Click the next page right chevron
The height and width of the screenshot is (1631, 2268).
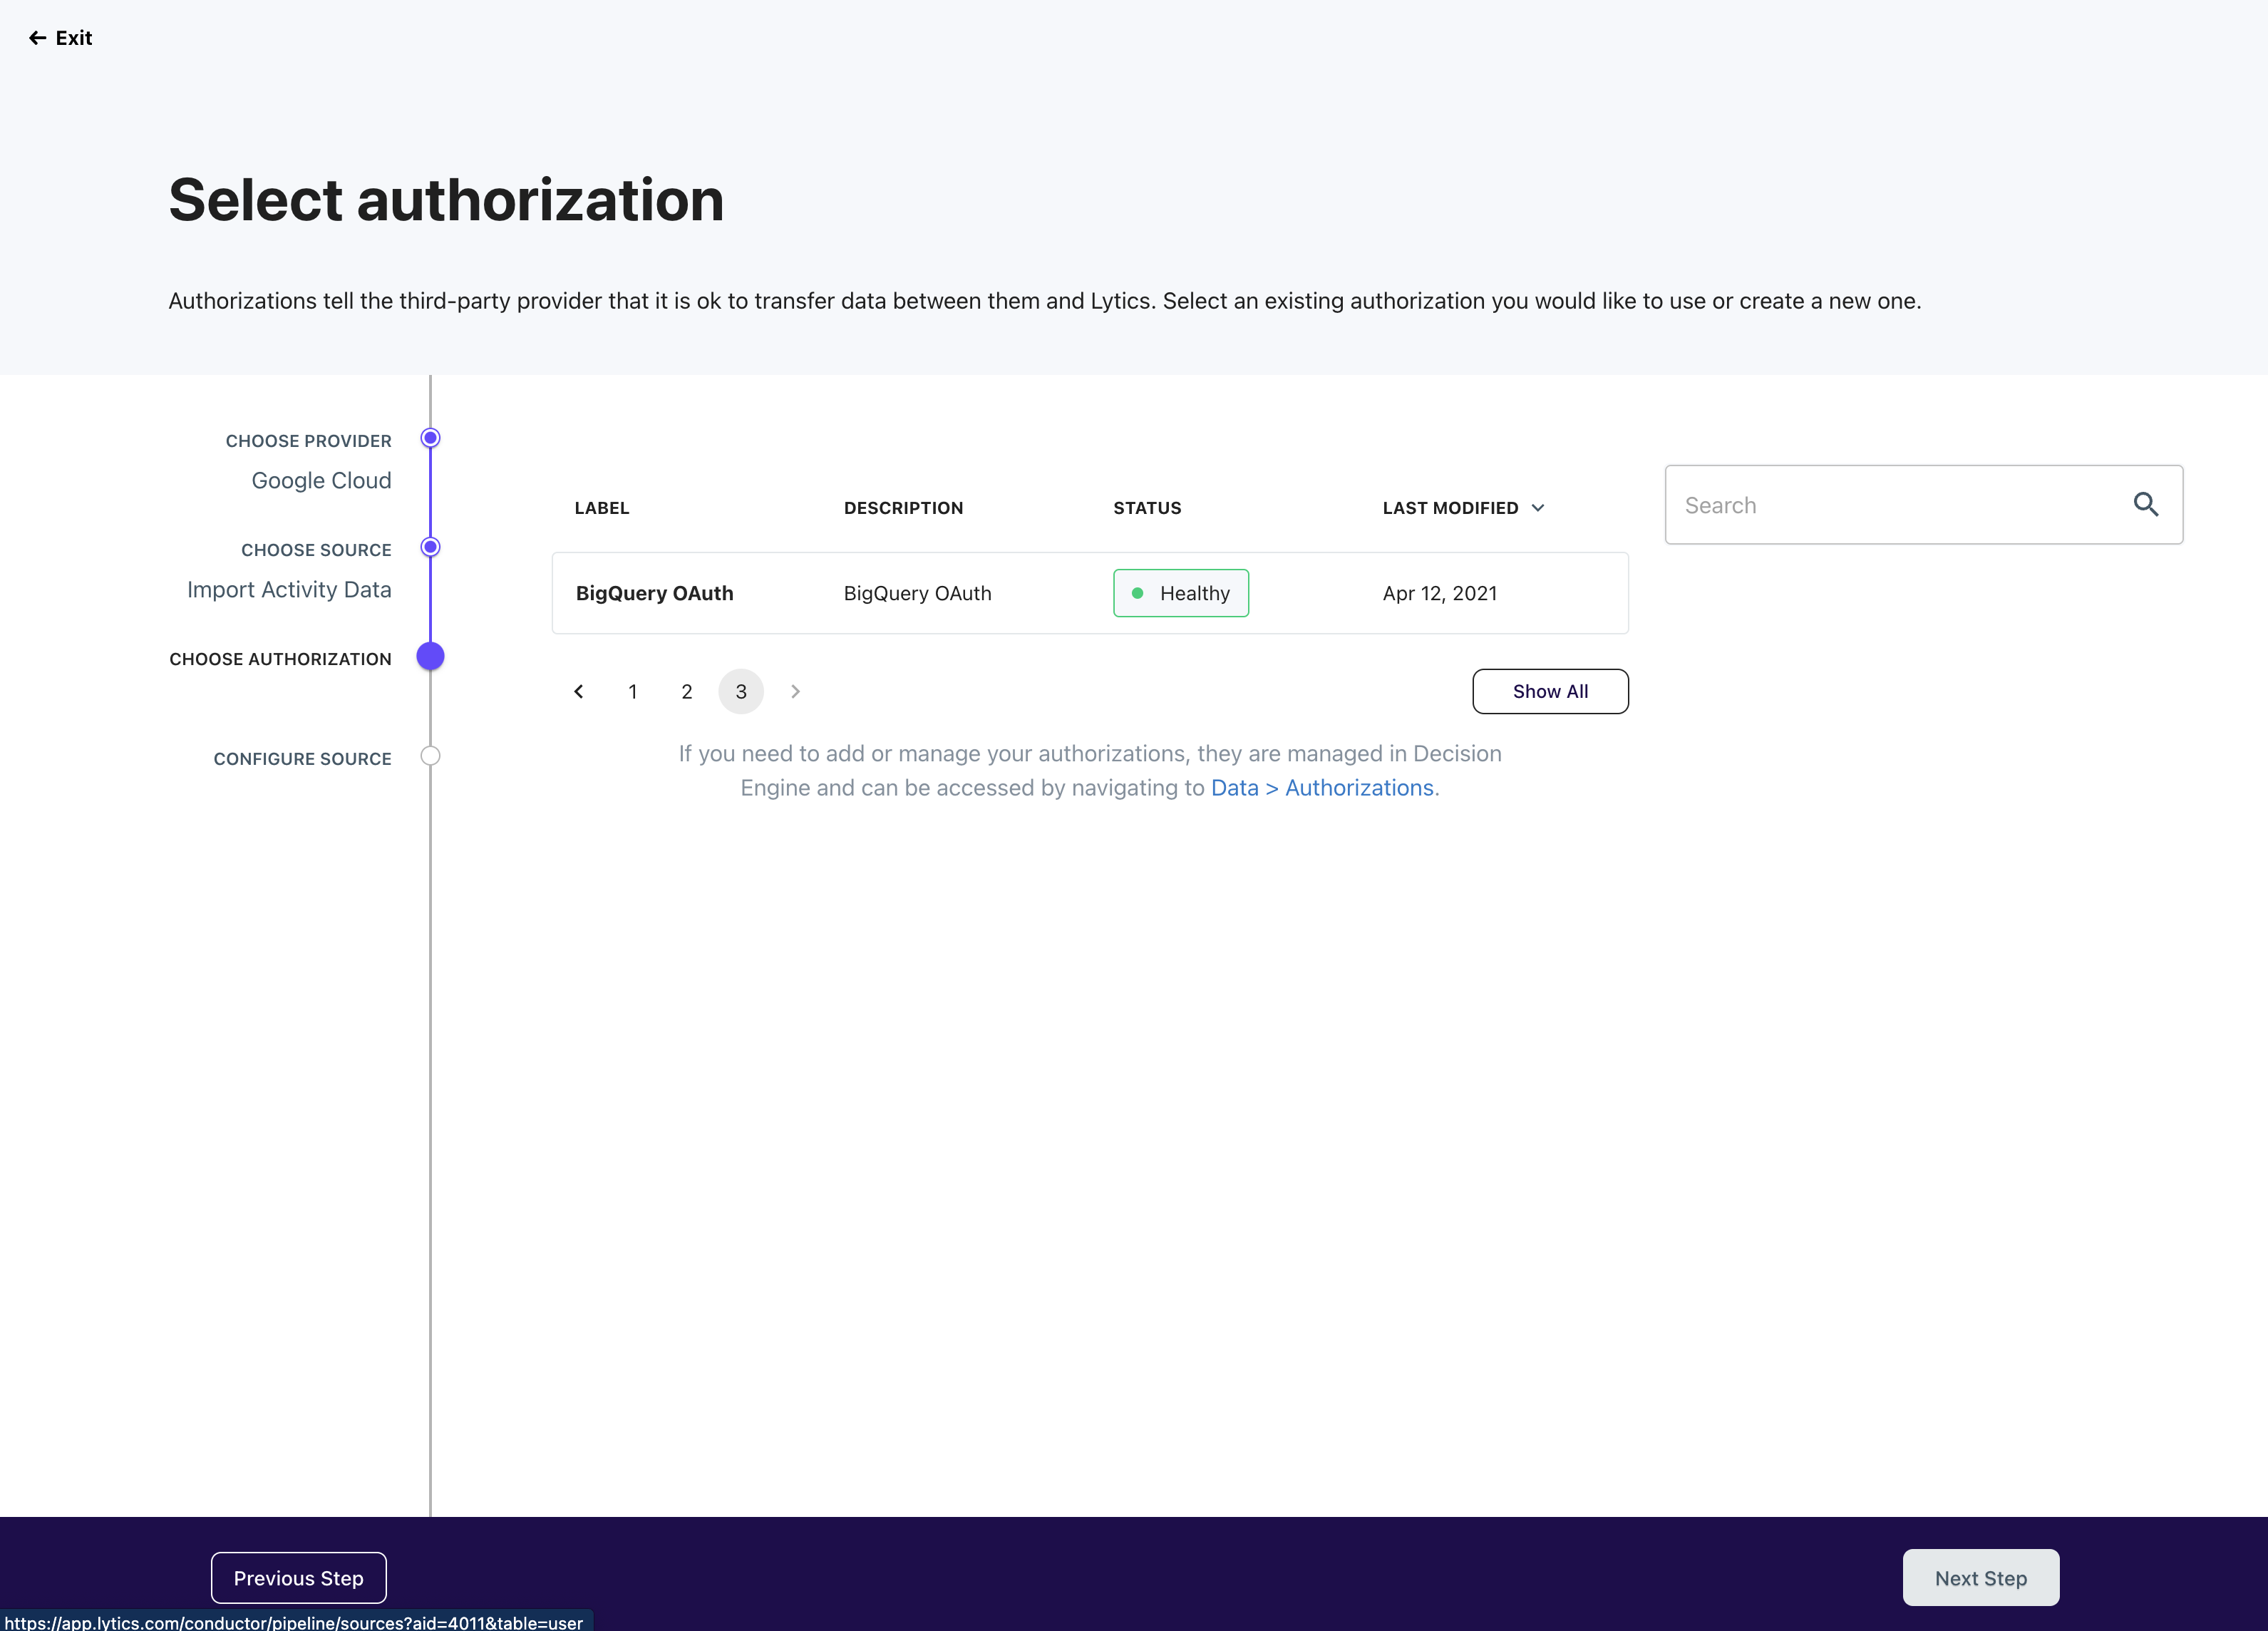[x=795, y=691]
